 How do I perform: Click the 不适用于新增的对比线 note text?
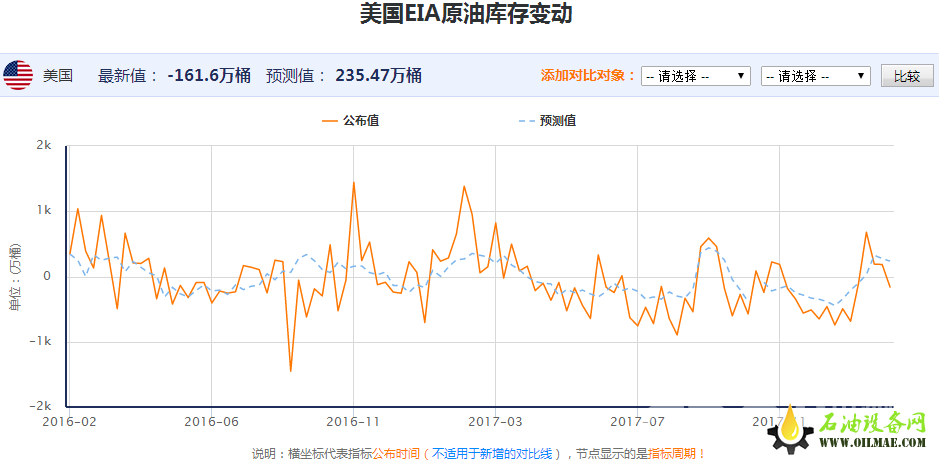pos(492,453)
